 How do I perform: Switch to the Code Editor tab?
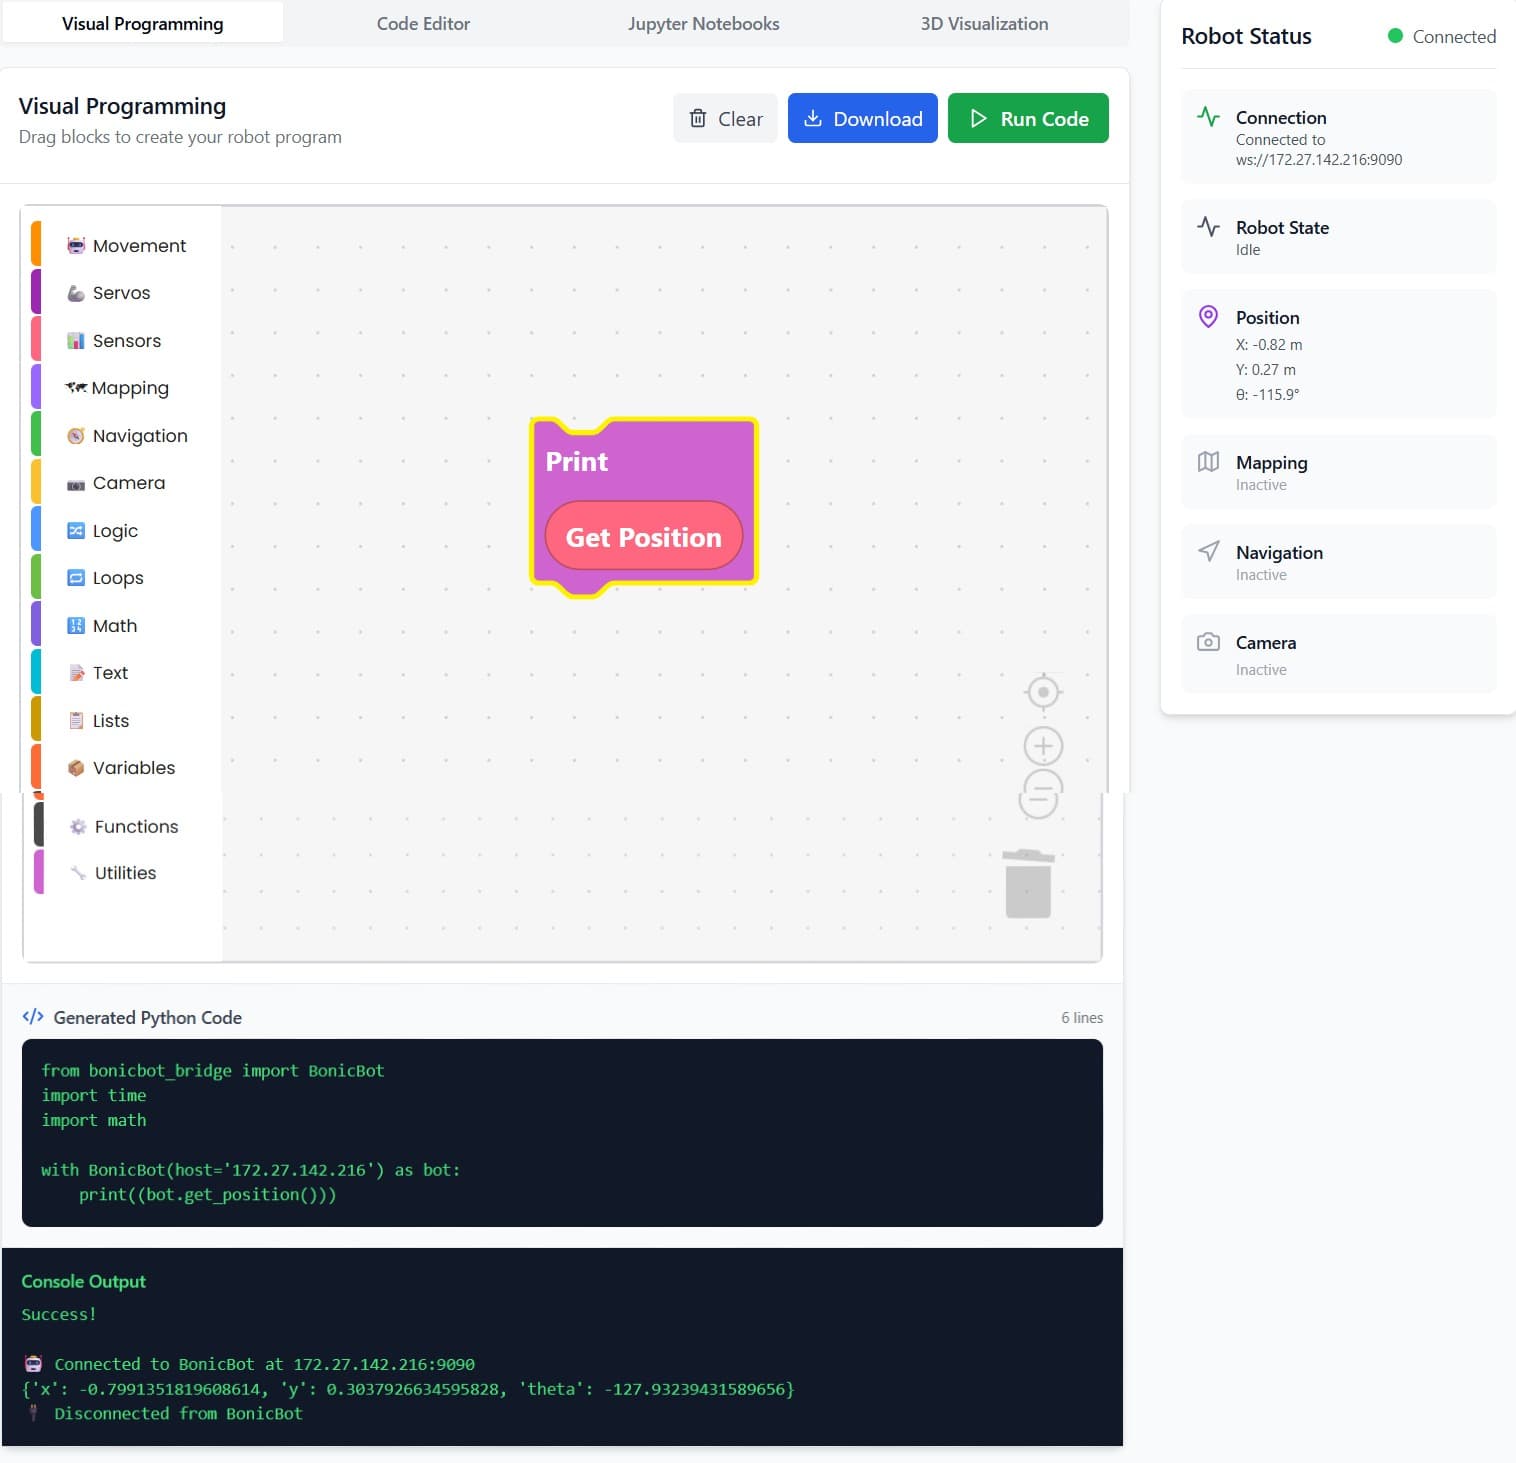click(x=423, y=24)
